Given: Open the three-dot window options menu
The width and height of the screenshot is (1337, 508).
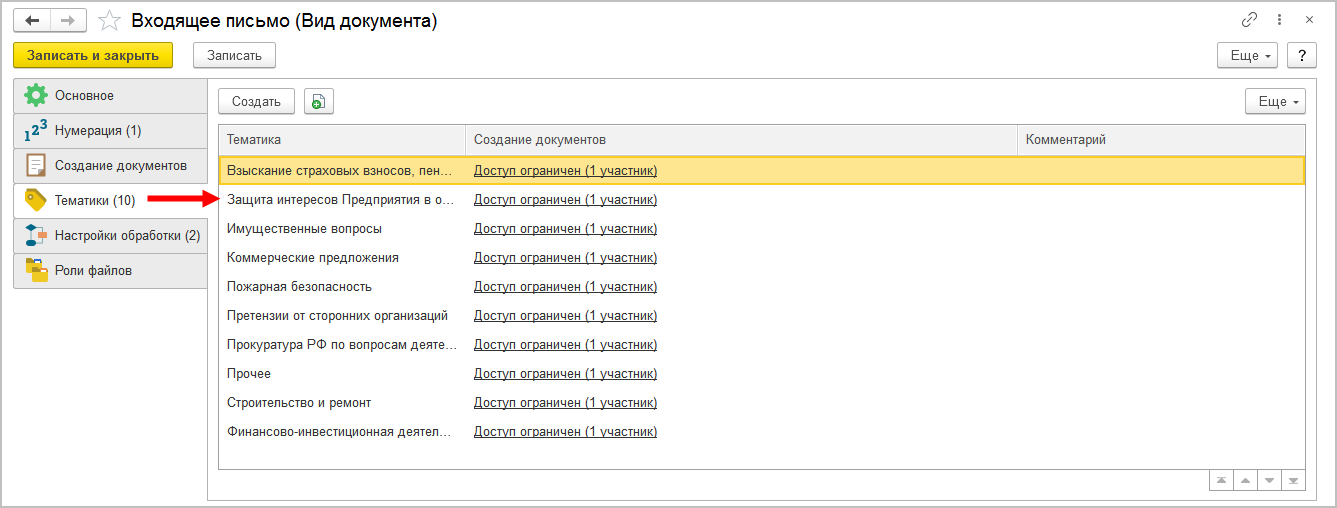Looking at the screenshot, I should coord(1279,20).
